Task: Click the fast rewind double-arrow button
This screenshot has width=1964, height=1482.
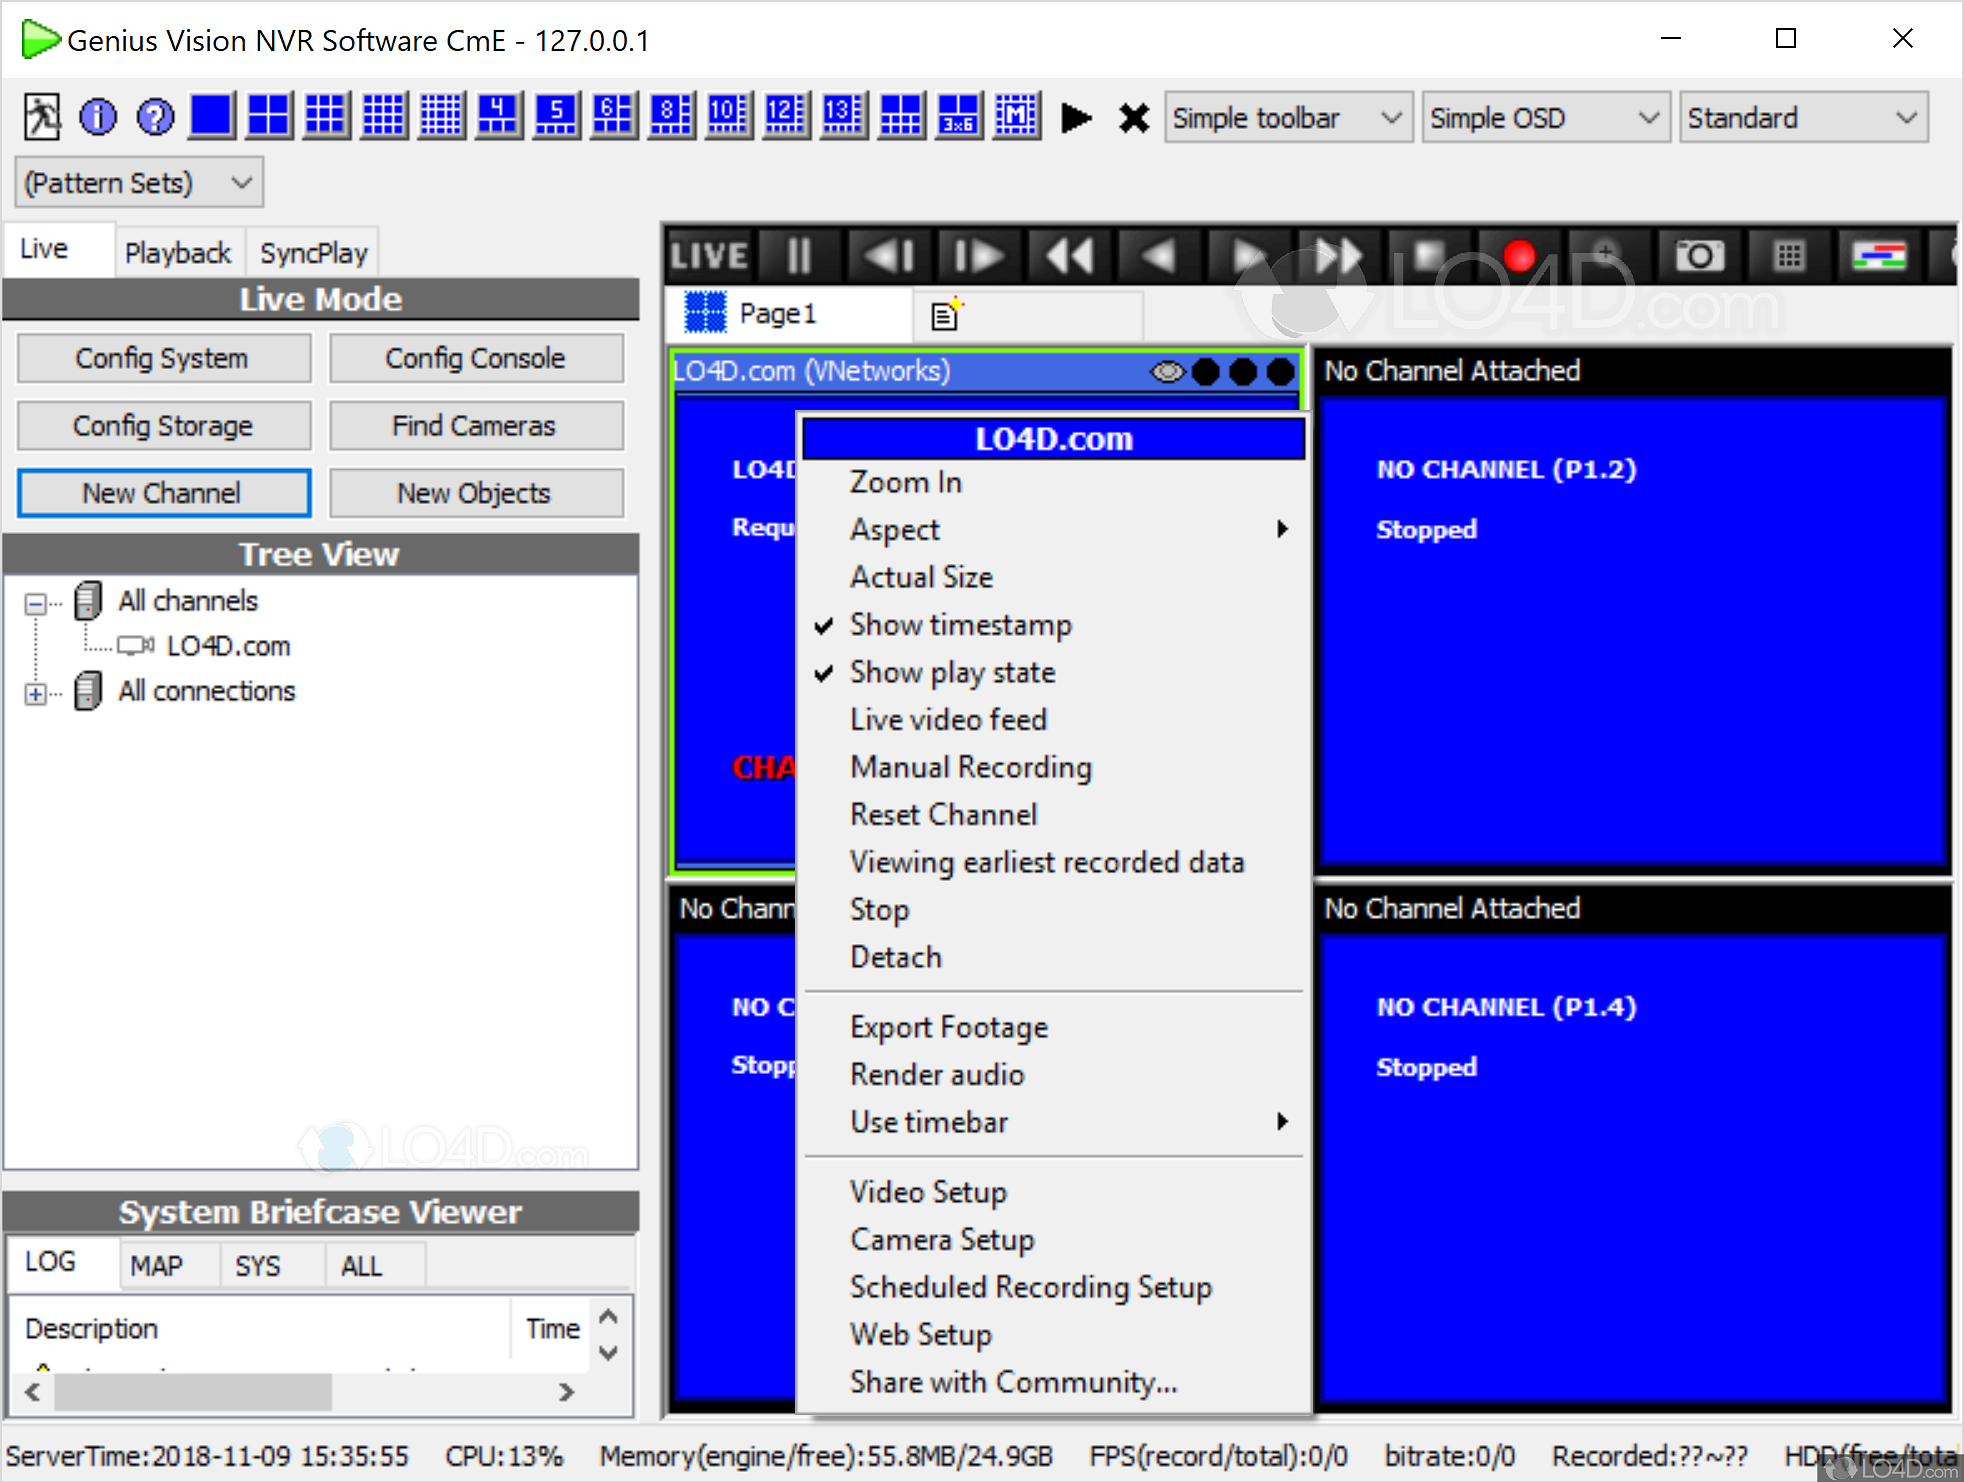Action: (x=1069, y=256)
